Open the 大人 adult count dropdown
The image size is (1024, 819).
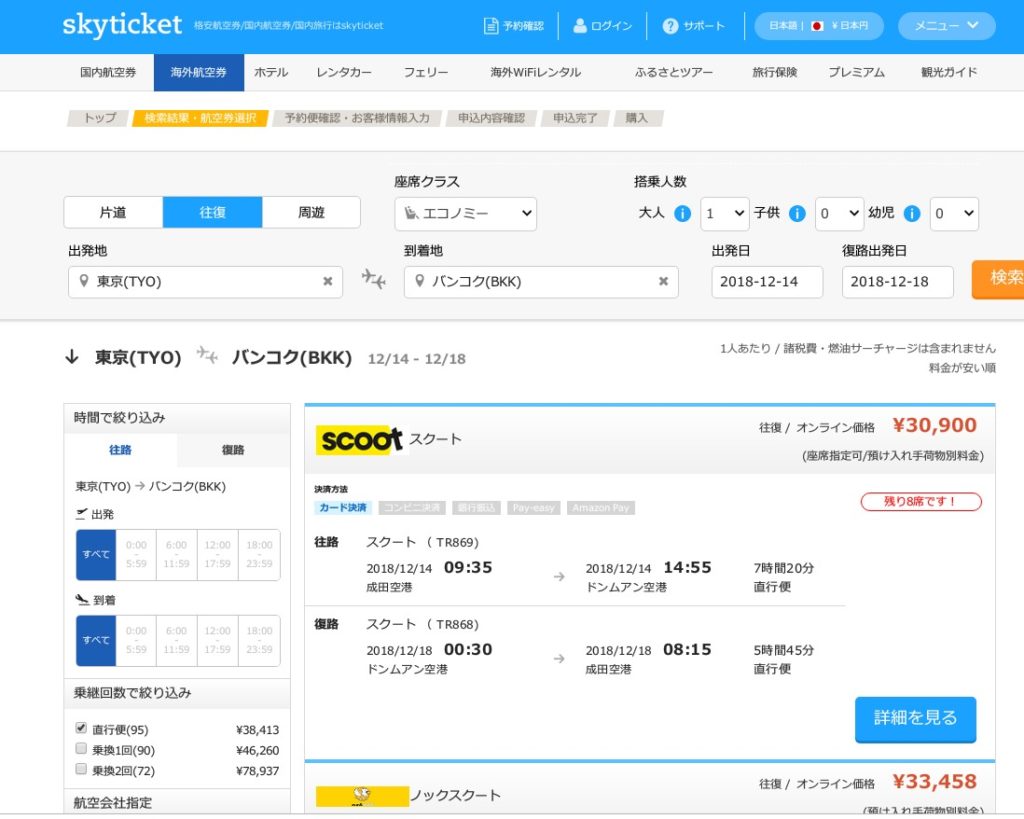(724, 214)
